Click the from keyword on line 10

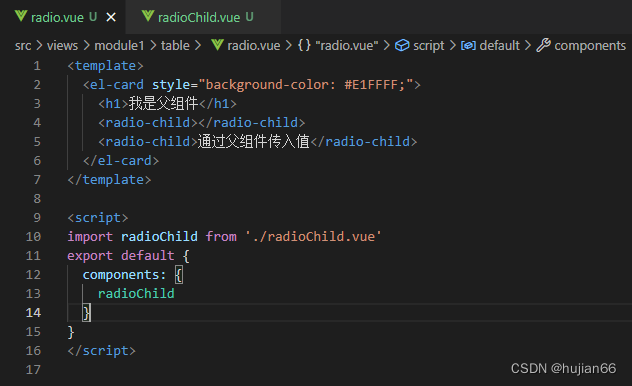click(x=221, y=237)
